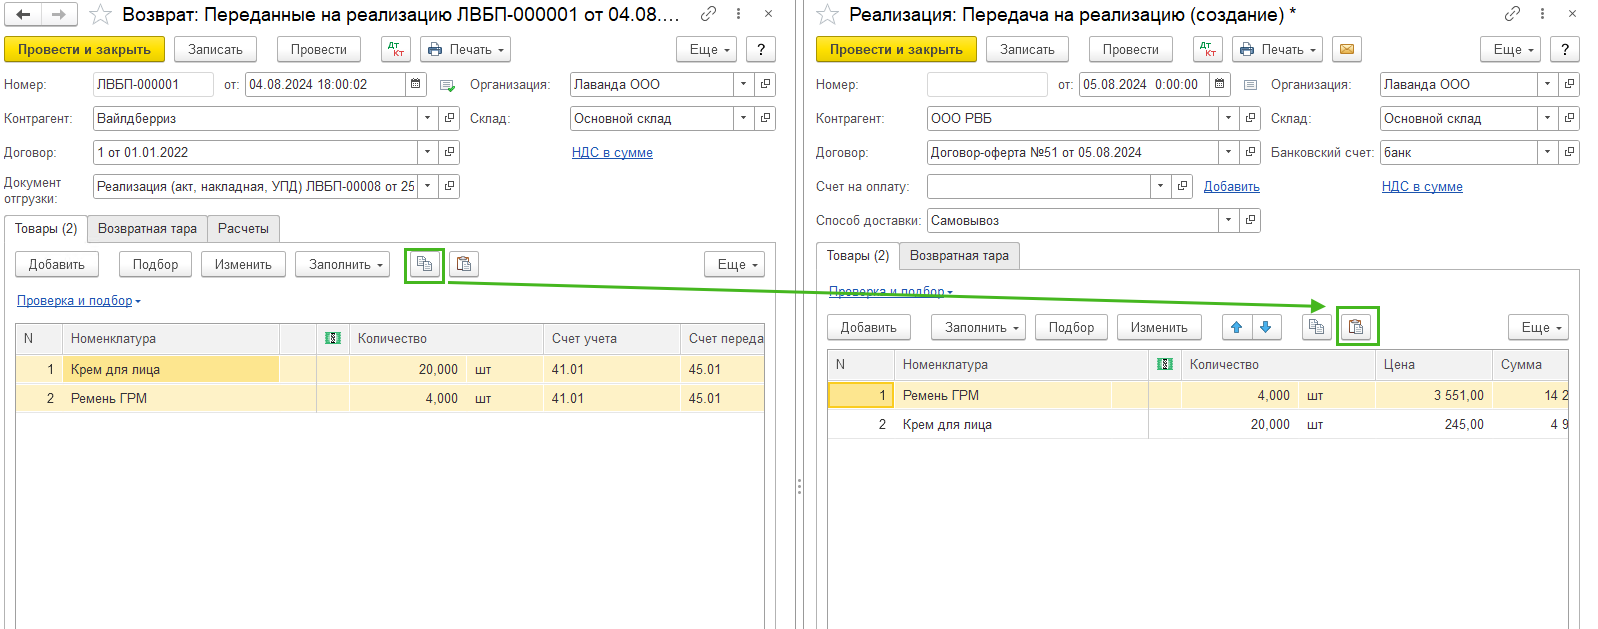Click Подбор button in Реализация table

[x=1071, y=327]
